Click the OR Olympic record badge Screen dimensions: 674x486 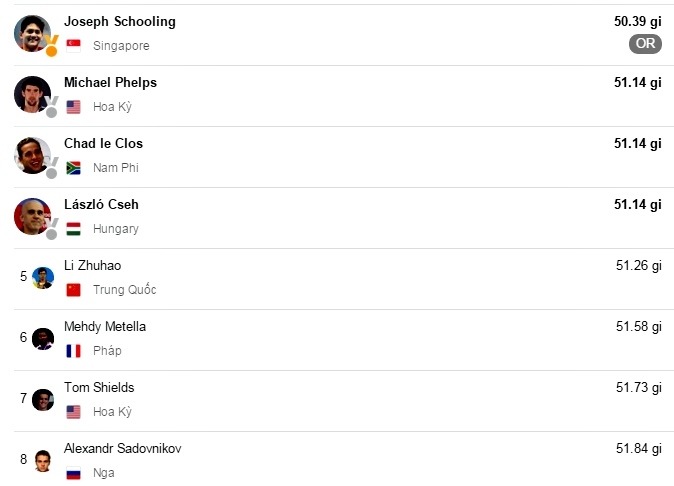tap(645, 44)
